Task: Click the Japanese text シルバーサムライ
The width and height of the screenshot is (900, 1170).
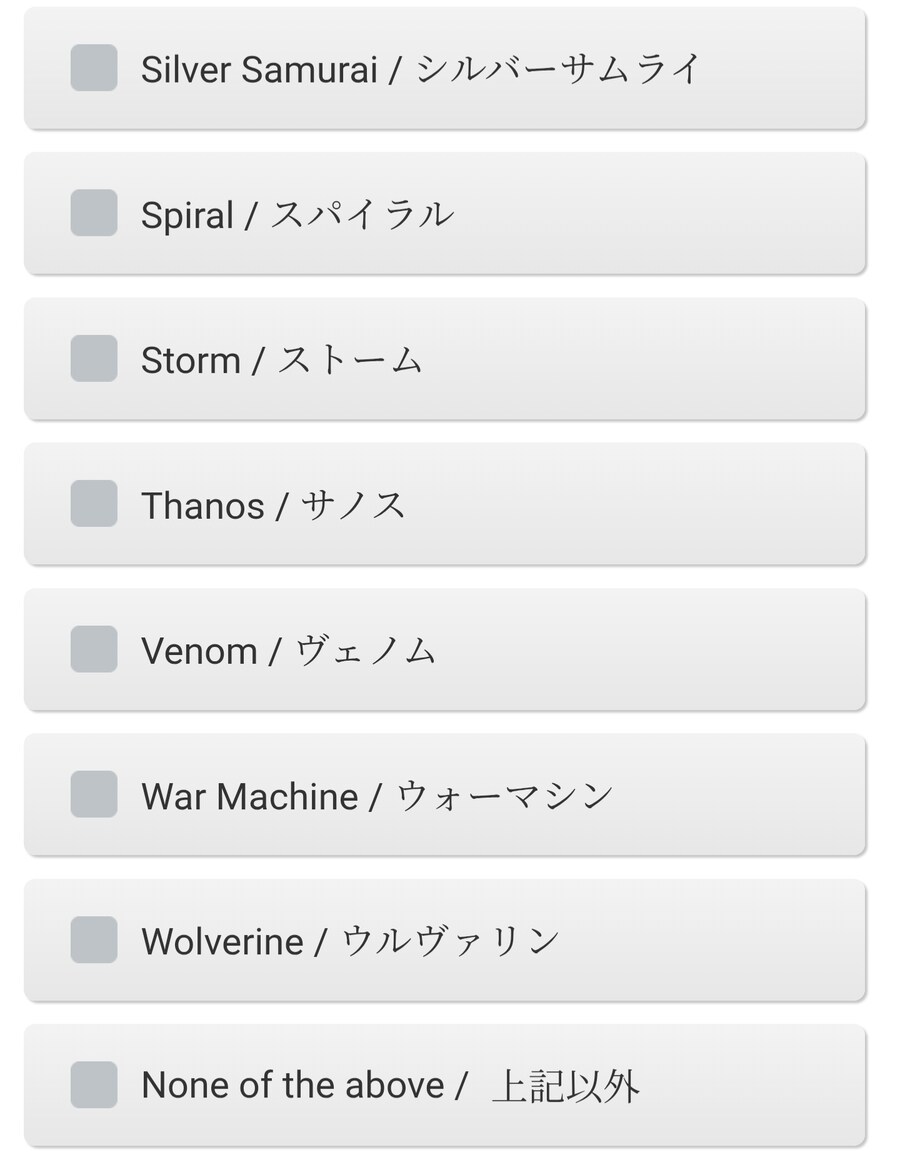Action: [x=558, y=70]
